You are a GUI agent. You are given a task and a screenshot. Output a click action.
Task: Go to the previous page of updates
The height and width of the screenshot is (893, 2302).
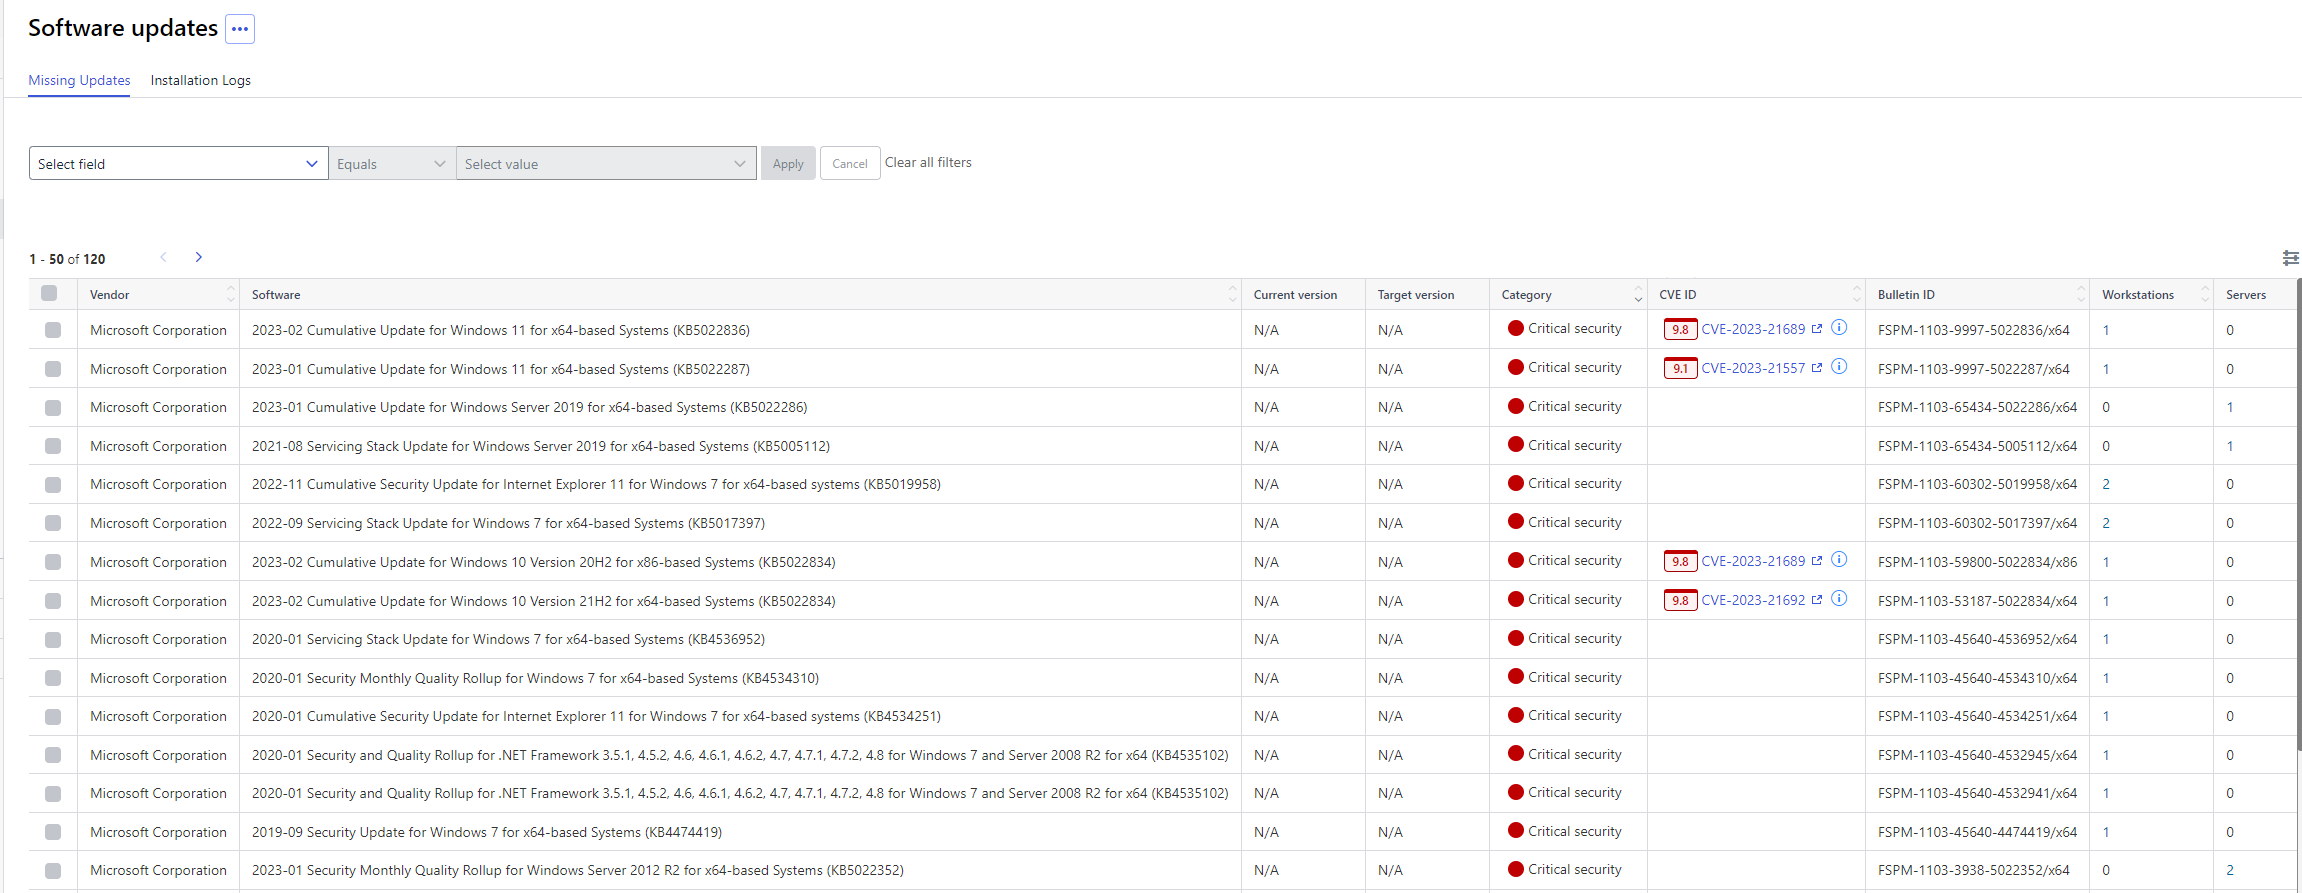(164, 257)
